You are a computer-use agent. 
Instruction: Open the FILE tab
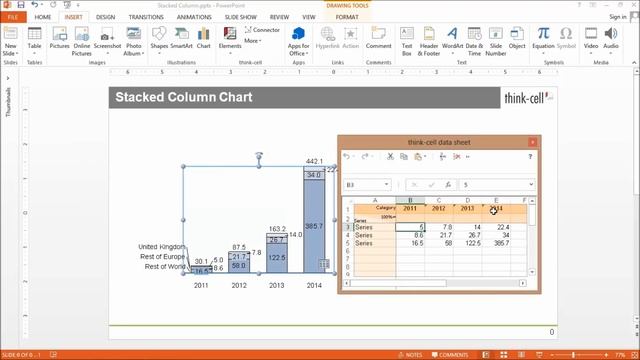coord(13,17)
